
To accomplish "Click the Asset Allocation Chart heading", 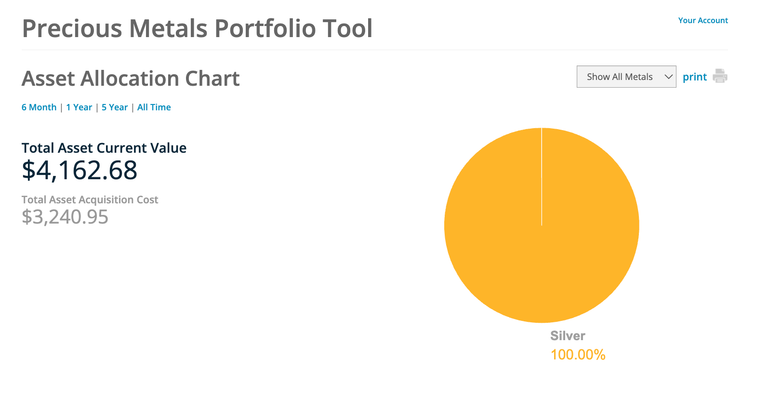I will pyautogui.click(x=131, y=78).
